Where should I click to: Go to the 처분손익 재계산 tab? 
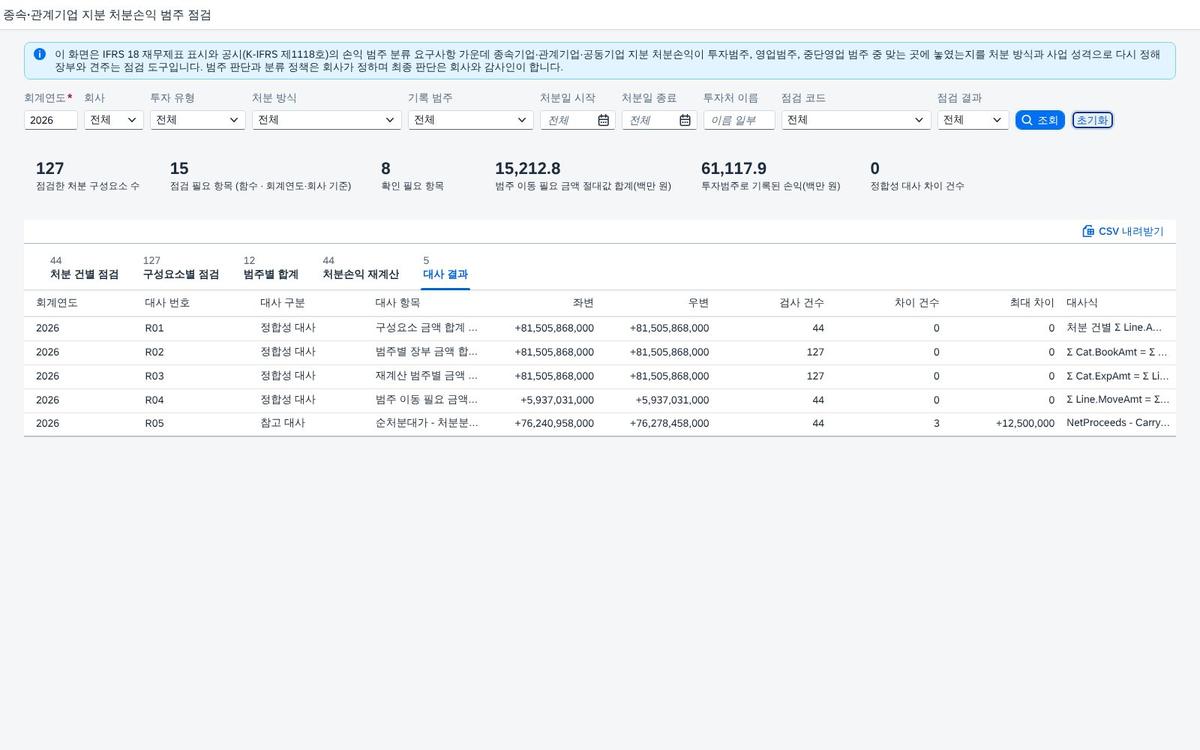click(361, 268)
